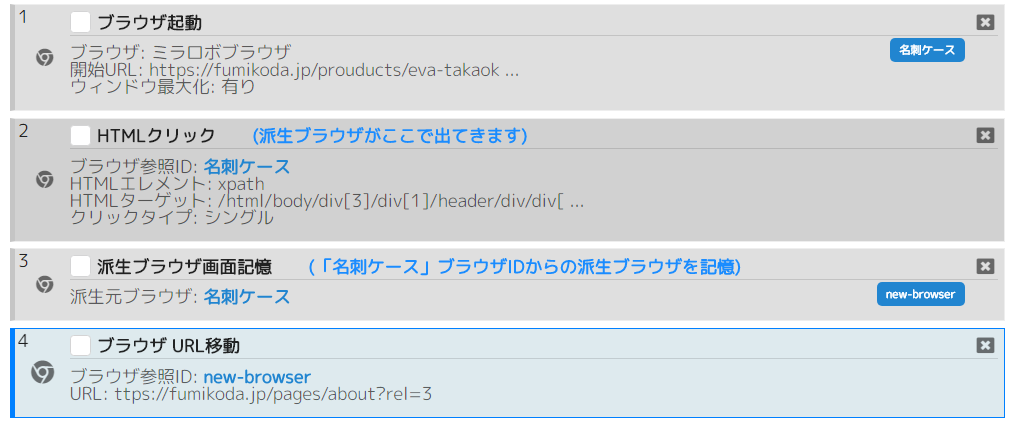The height and width of the screenshot is (428, 1009).
Task: Open 名刺ケース reference in HTMLクリック step
Action: 247,167
